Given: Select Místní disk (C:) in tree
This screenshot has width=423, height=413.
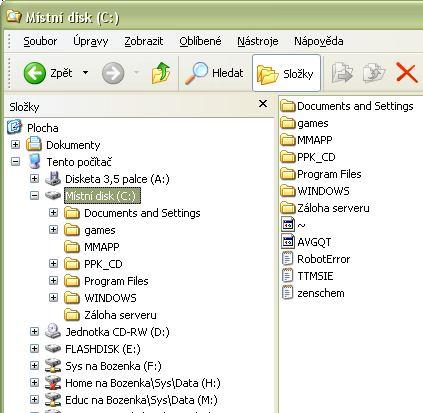Looking at the screenshot, I should [x=102, y=196].
